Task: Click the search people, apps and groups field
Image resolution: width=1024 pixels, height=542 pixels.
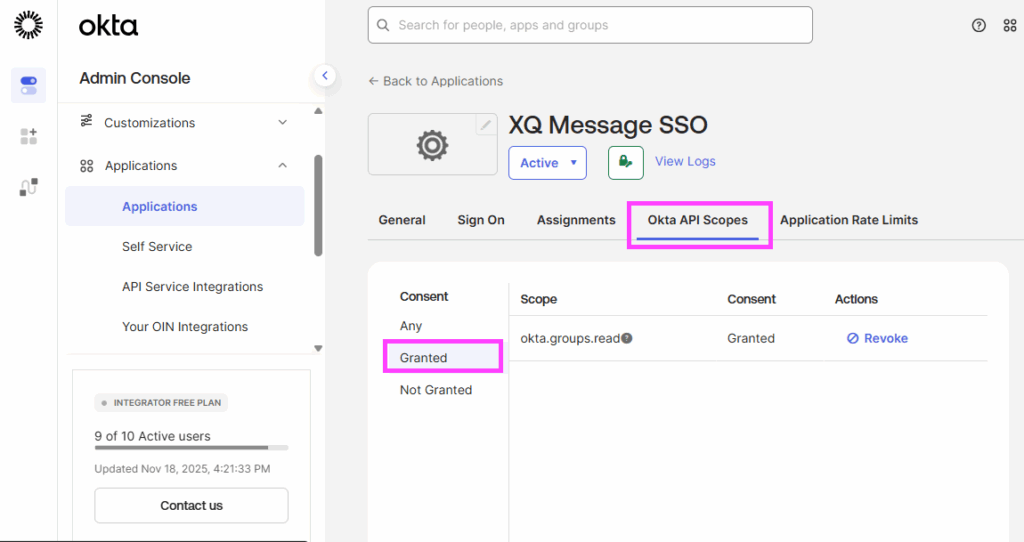Action: point(590,25)
